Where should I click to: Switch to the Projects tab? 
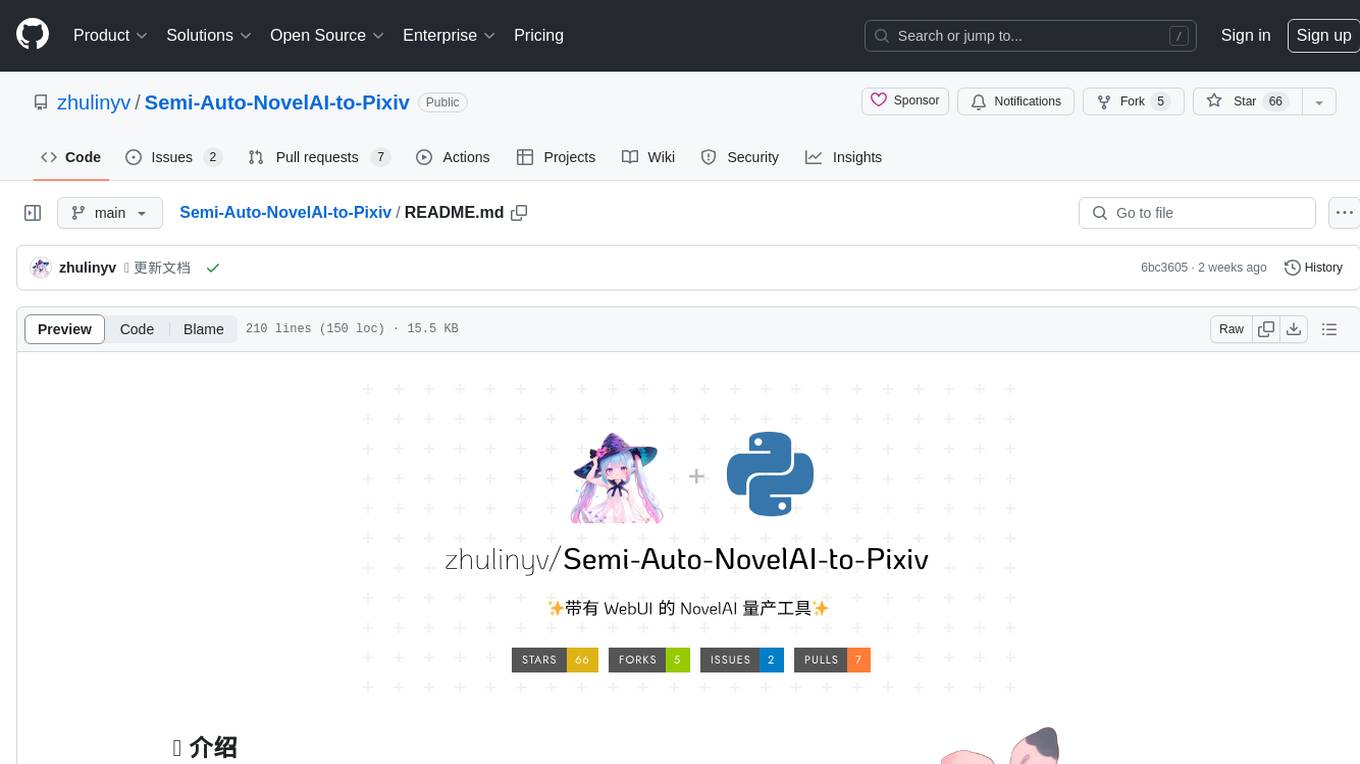coord(556,157)
